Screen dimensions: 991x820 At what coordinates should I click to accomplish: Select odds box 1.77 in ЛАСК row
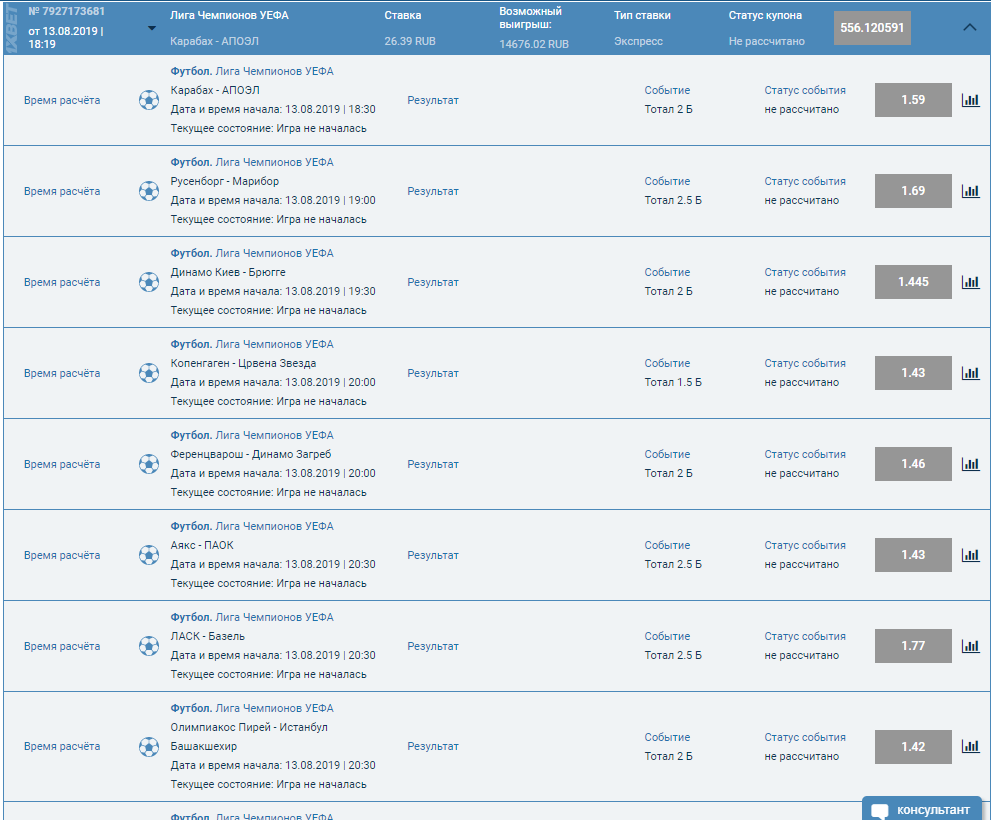pos(912,646)
